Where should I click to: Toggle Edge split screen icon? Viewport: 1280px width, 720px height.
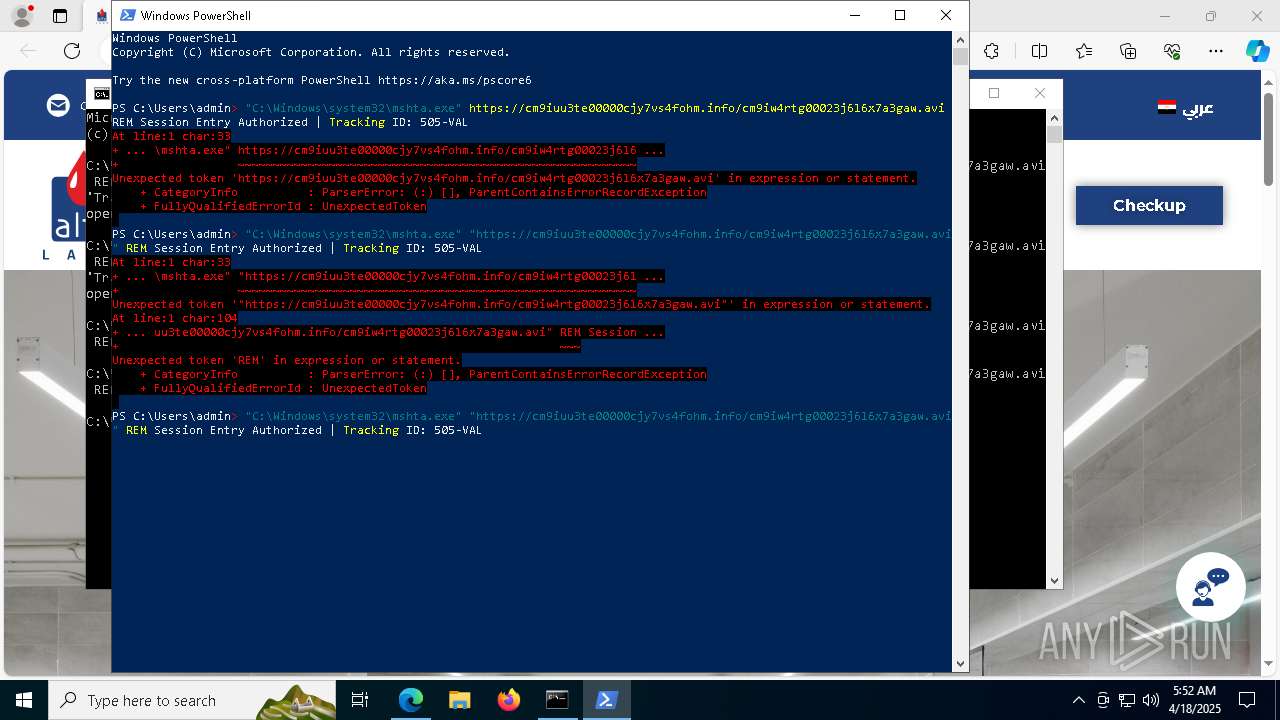(x=1039, y=51)
